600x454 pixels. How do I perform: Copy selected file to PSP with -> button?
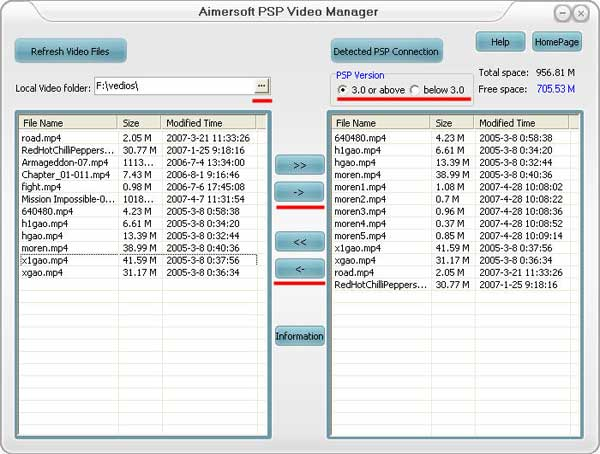pyautogui.click(x=300, y=192)
